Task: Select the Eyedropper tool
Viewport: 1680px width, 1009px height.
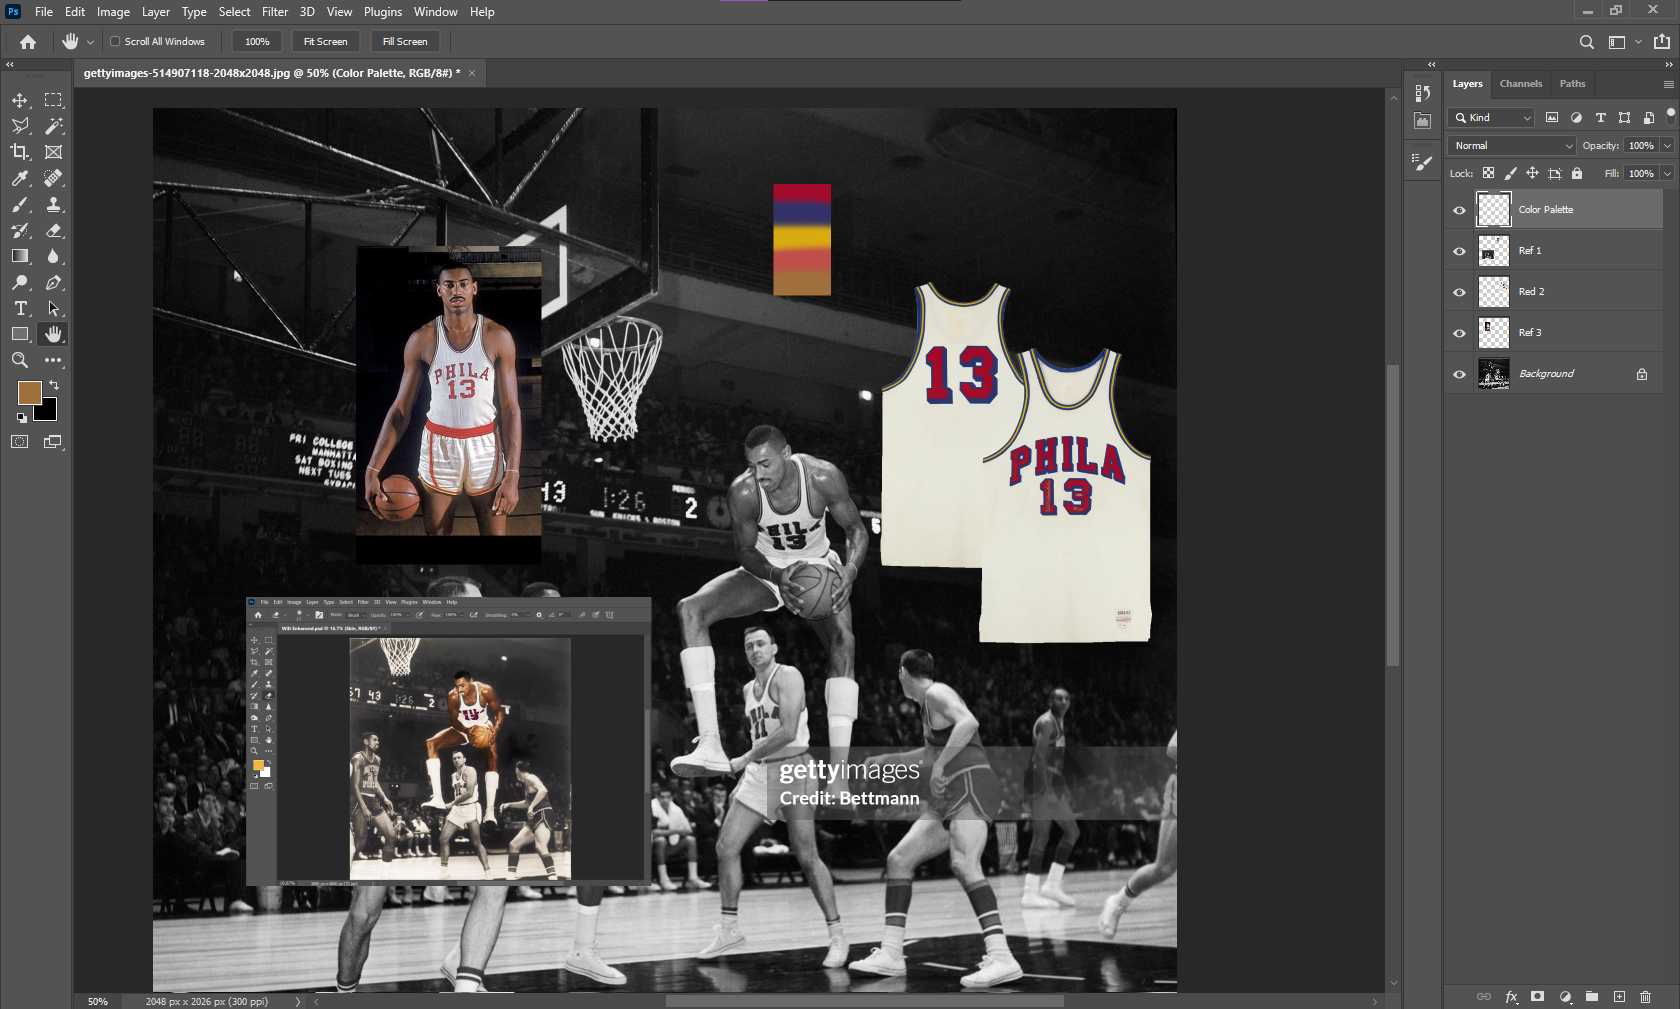Action: 20,178
